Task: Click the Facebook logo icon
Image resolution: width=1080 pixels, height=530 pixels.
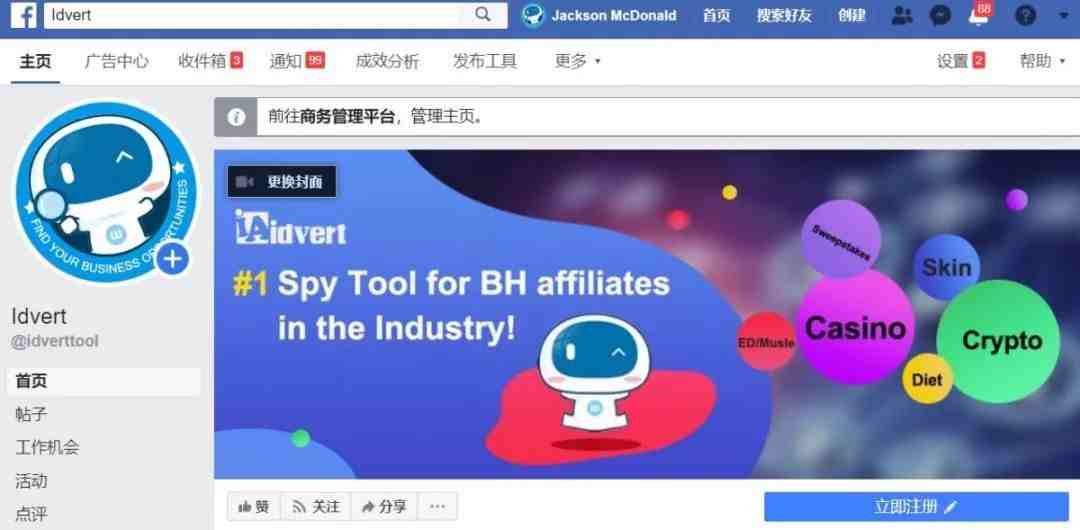Action: 23,15
